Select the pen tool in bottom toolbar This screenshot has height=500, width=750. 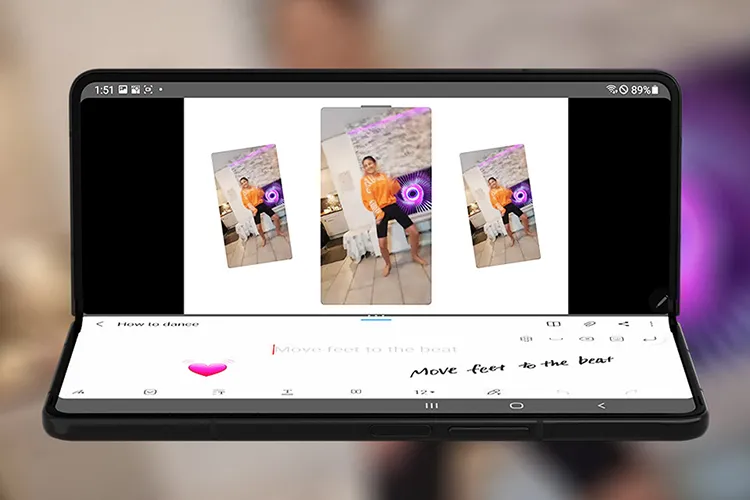[79, 392]
